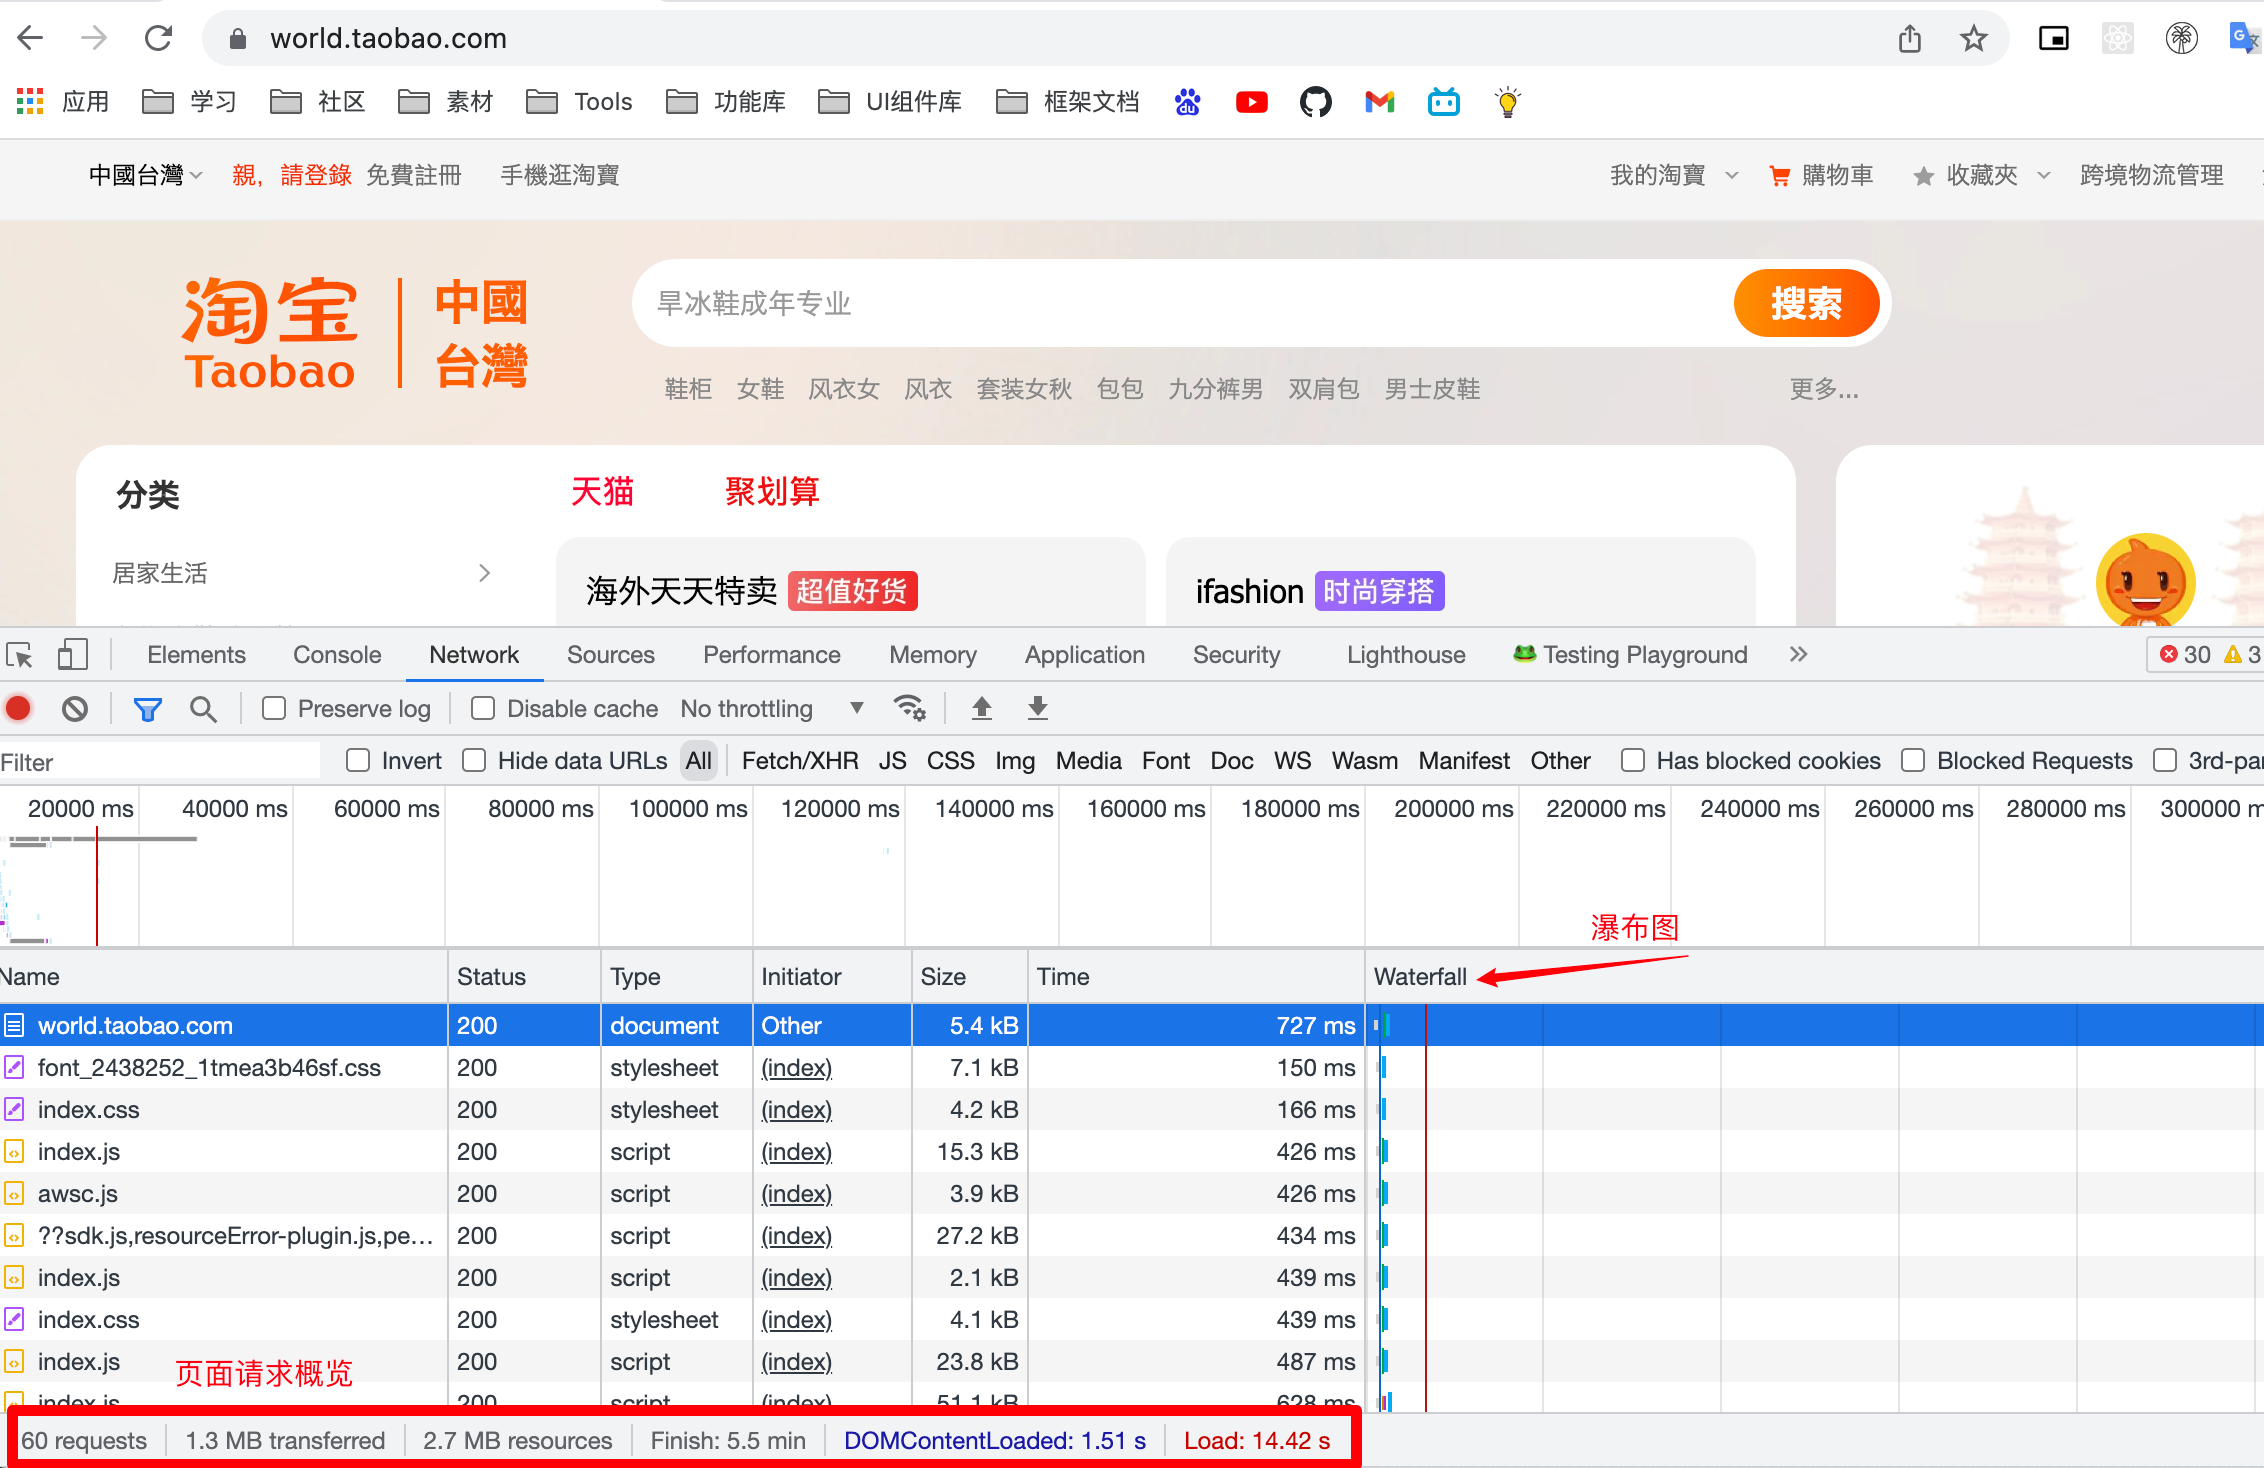
Task: Click the browser back arrow
Action: coord(30,39)
